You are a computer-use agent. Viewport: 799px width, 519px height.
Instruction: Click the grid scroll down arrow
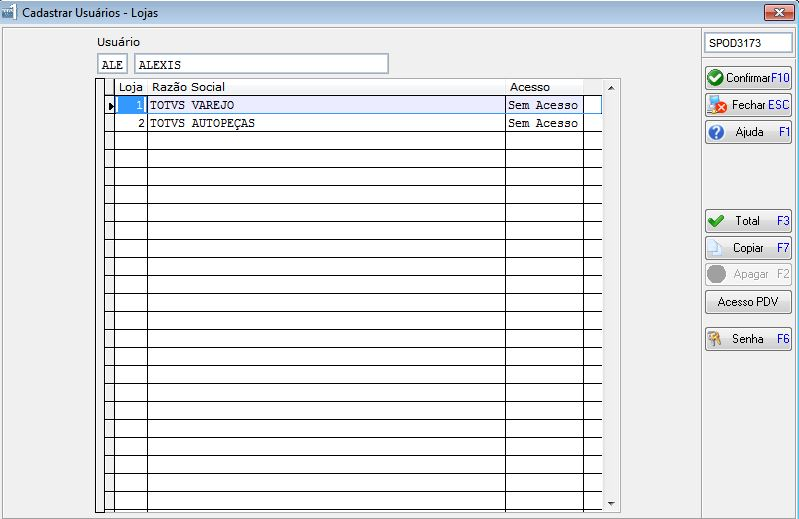611,504
